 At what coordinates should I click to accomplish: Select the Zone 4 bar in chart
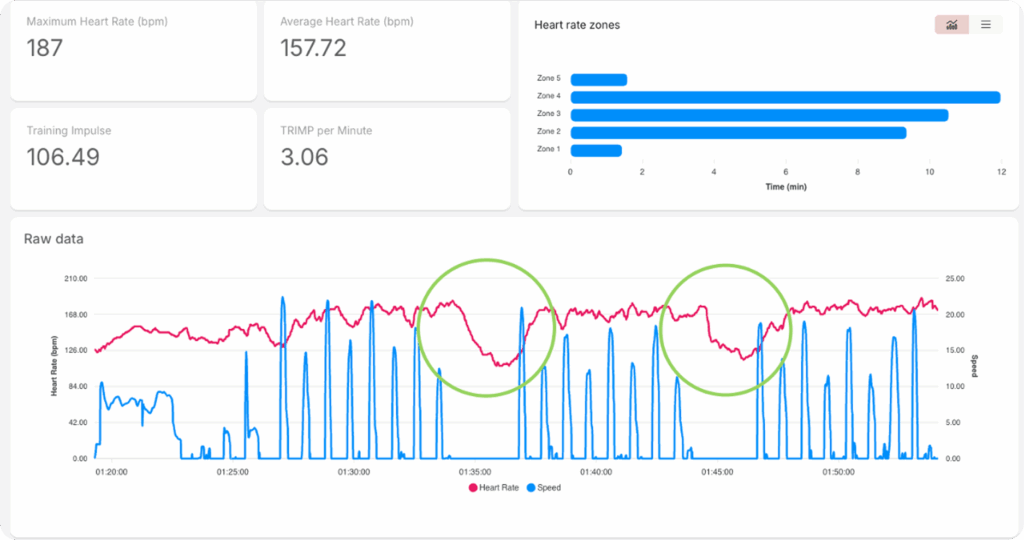tap(785, 97)
